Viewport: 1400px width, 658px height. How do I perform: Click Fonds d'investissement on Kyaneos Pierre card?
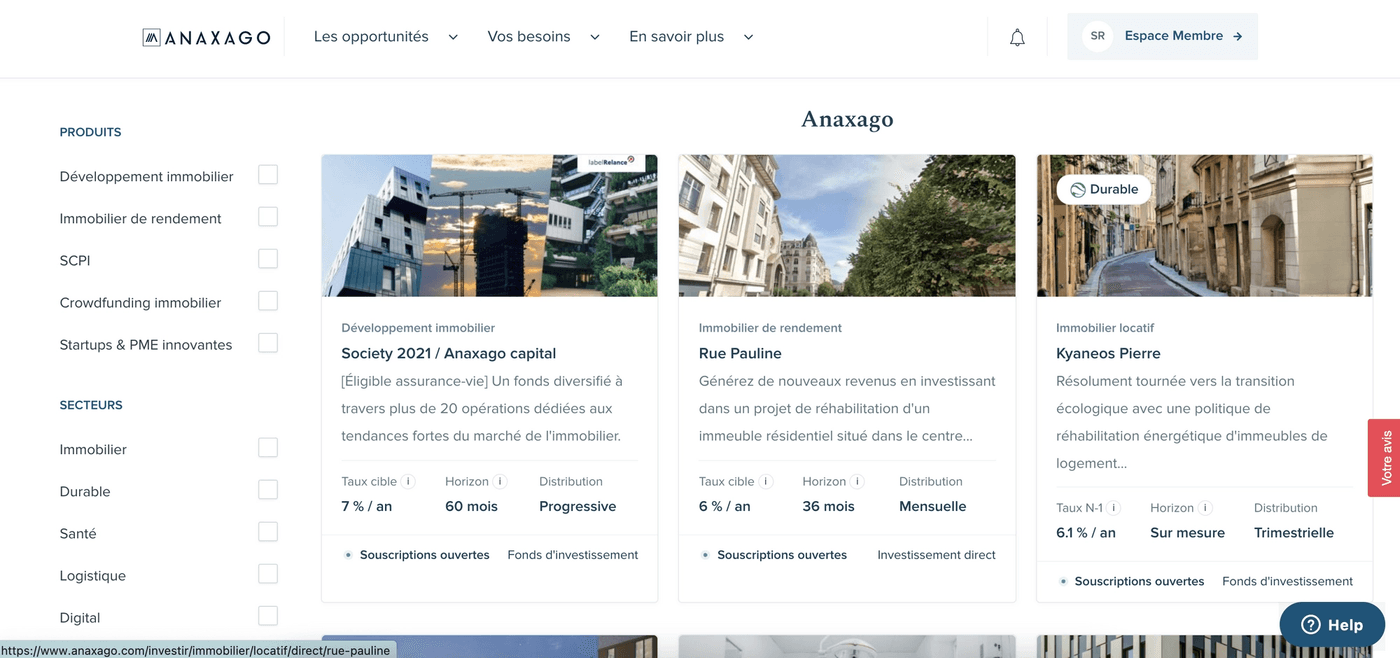coord(1287,581)
